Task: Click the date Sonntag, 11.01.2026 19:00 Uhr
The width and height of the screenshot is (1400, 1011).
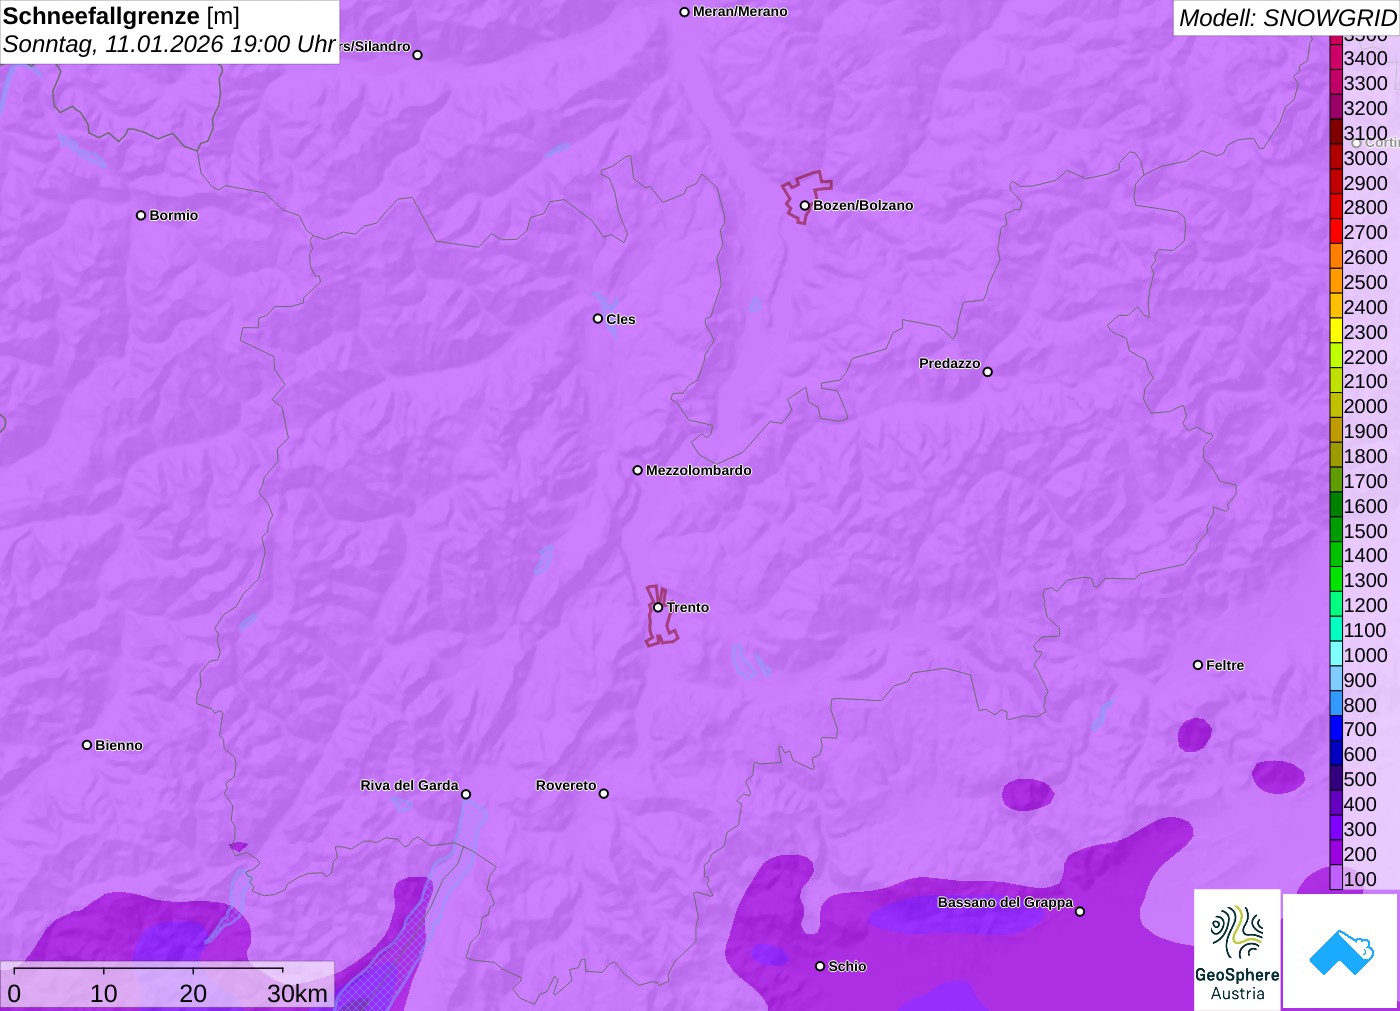Action: [169, 44]
